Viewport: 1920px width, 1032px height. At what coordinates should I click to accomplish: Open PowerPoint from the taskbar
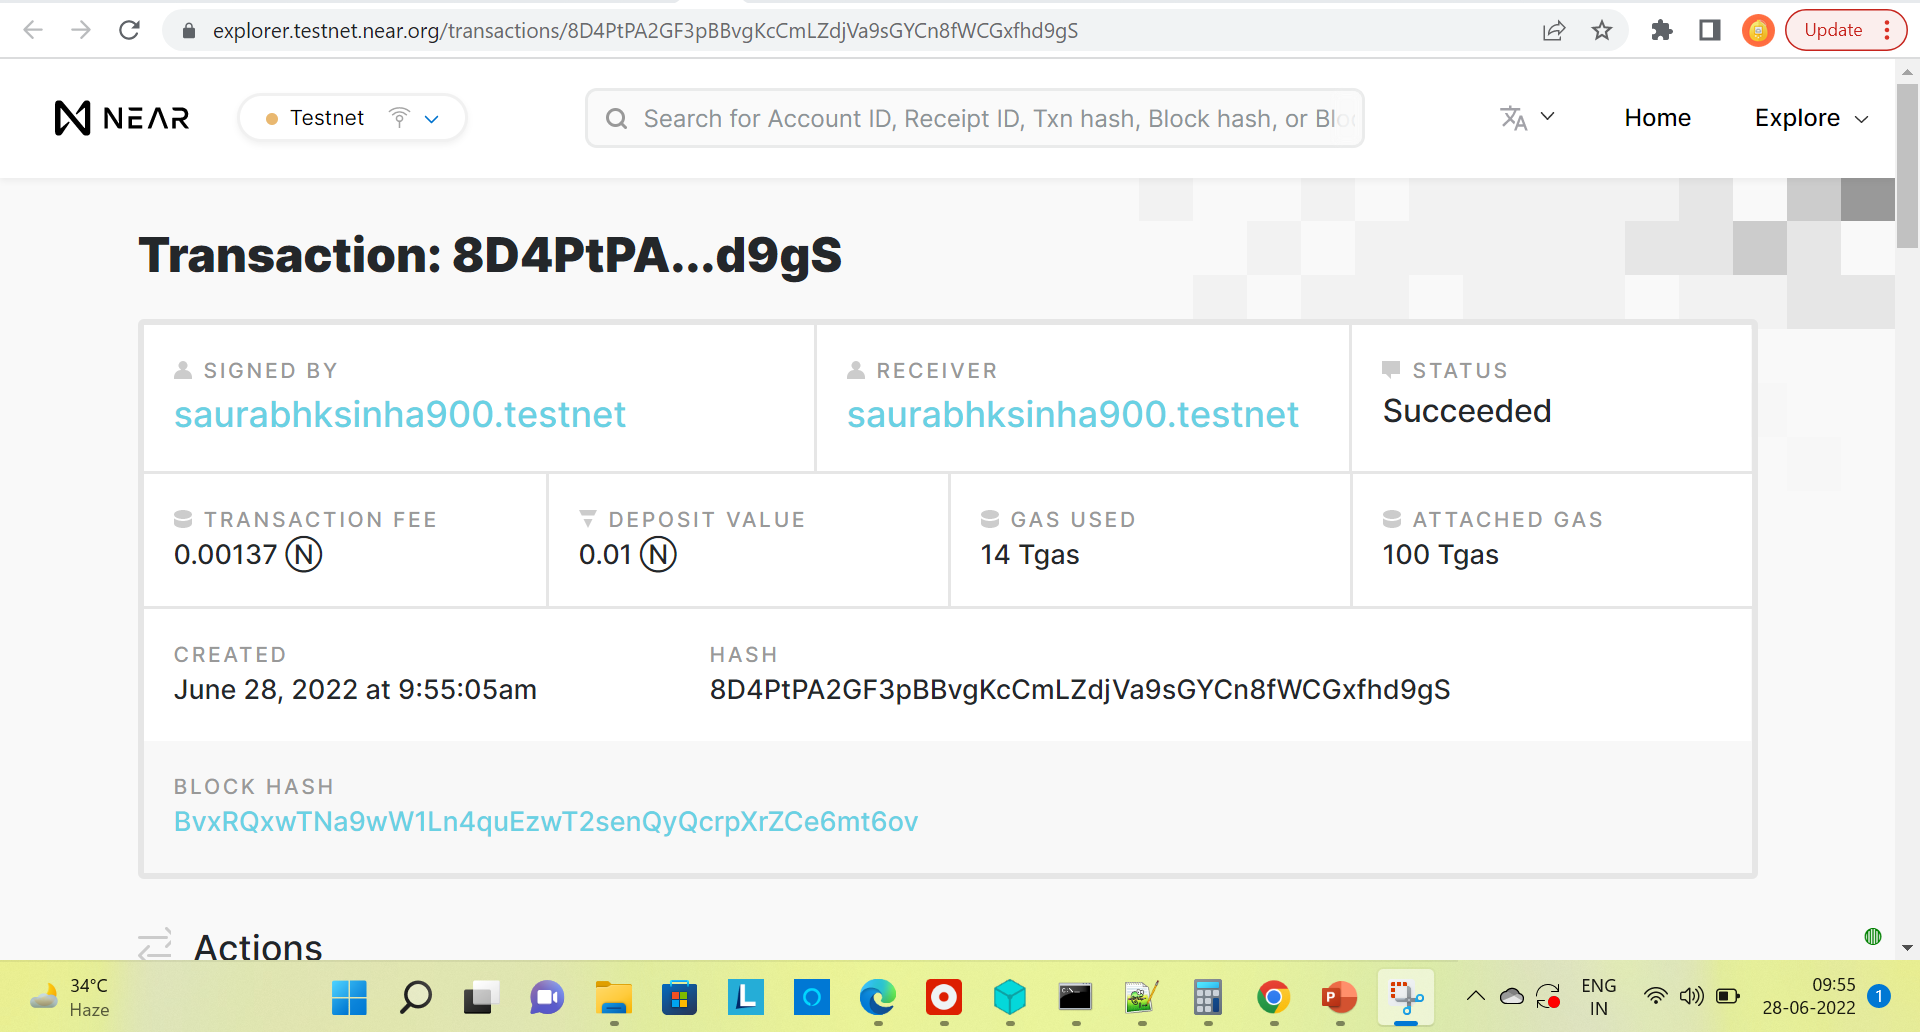pos(1339,997)
